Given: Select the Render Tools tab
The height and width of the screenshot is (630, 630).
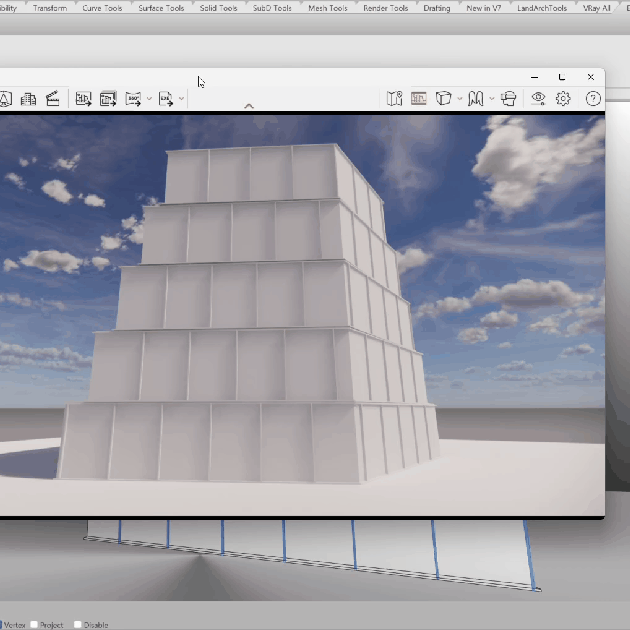Looking at the screenshot, I should (x=385, y=8).
